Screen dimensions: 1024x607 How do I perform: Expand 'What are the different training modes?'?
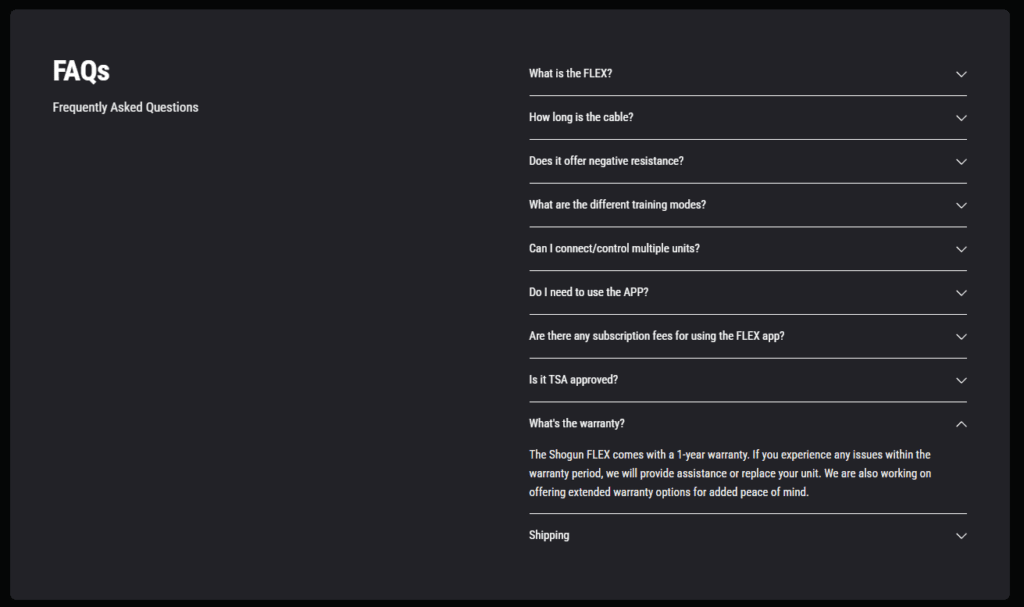click(x=617, y=205)
